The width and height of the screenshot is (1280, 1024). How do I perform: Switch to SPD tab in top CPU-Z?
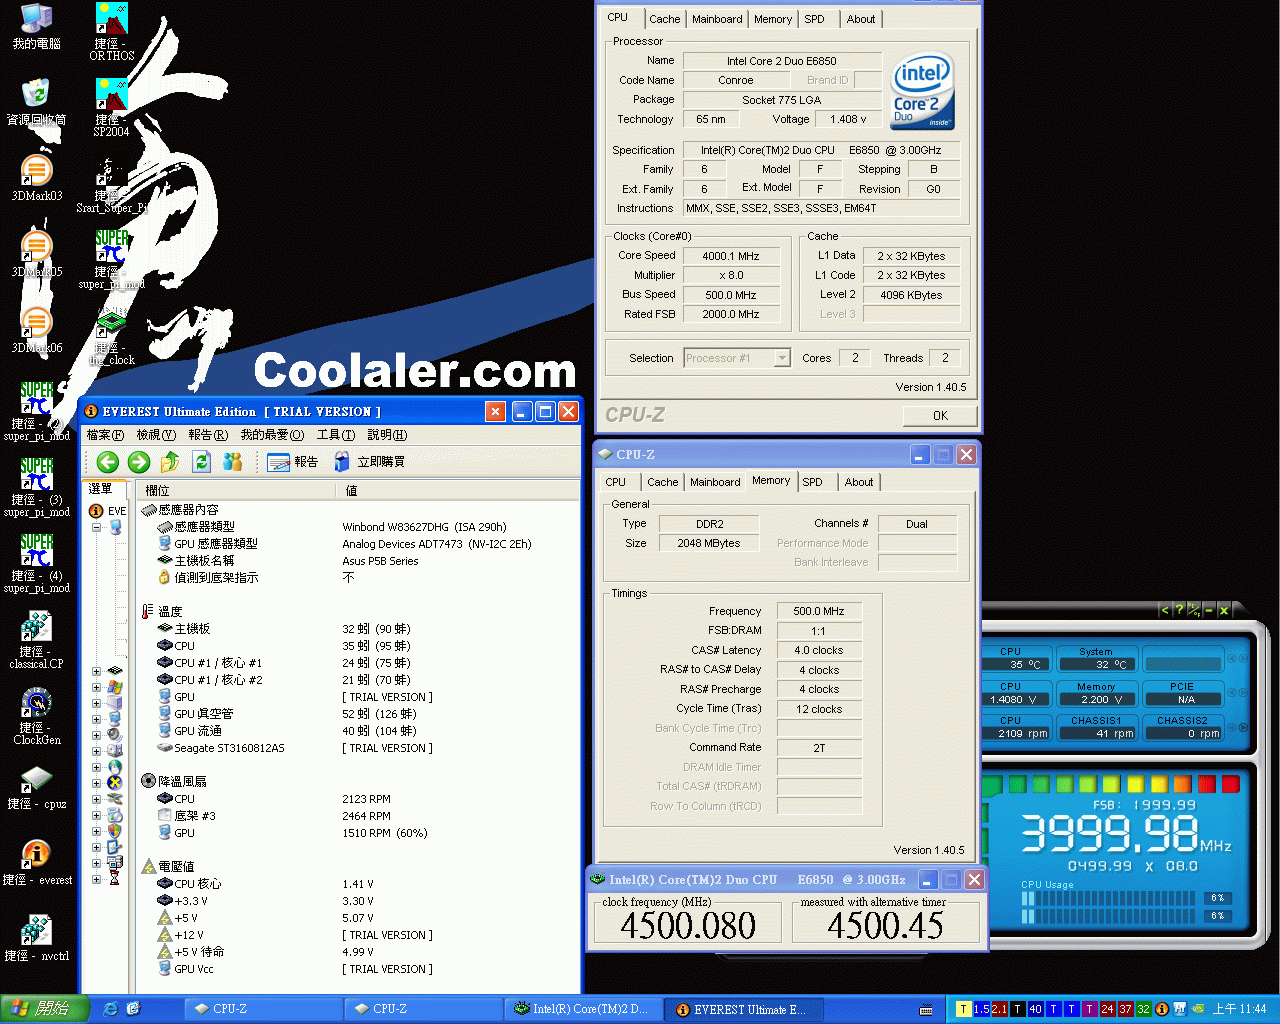pyautogui.click(x=815, y=19)
